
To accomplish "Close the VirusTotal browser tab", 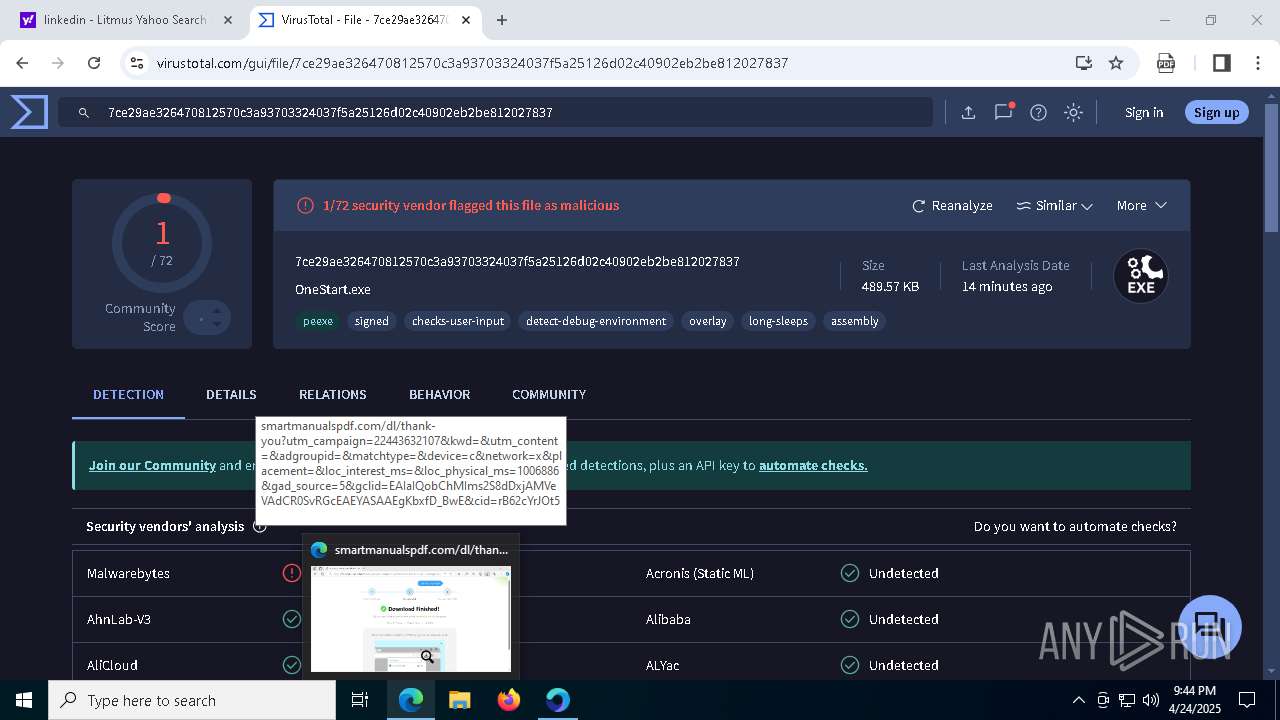I will [466, 20].
